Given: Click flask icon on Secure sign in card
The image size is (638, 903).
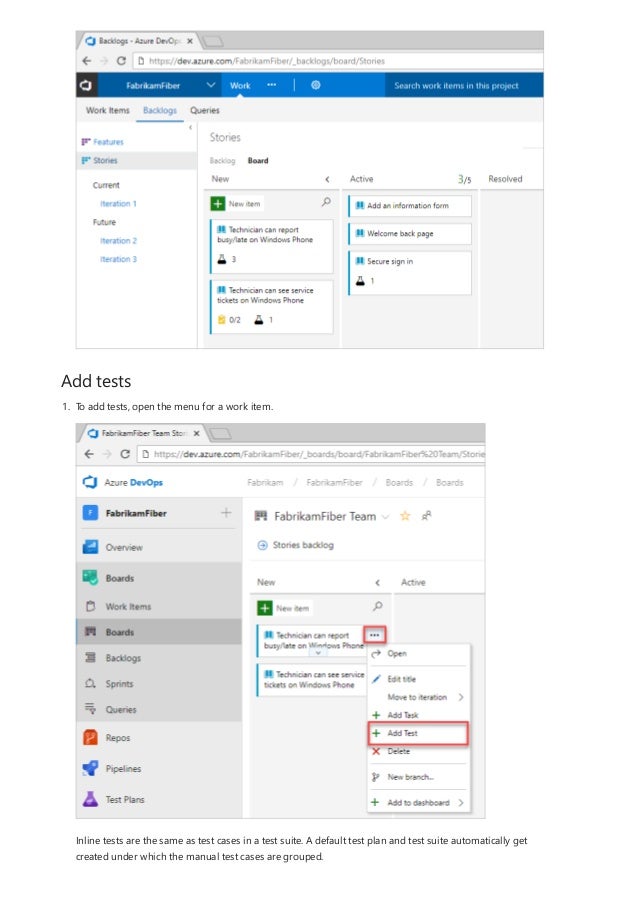Looking at the screenshot, I should tap(360, 281).
